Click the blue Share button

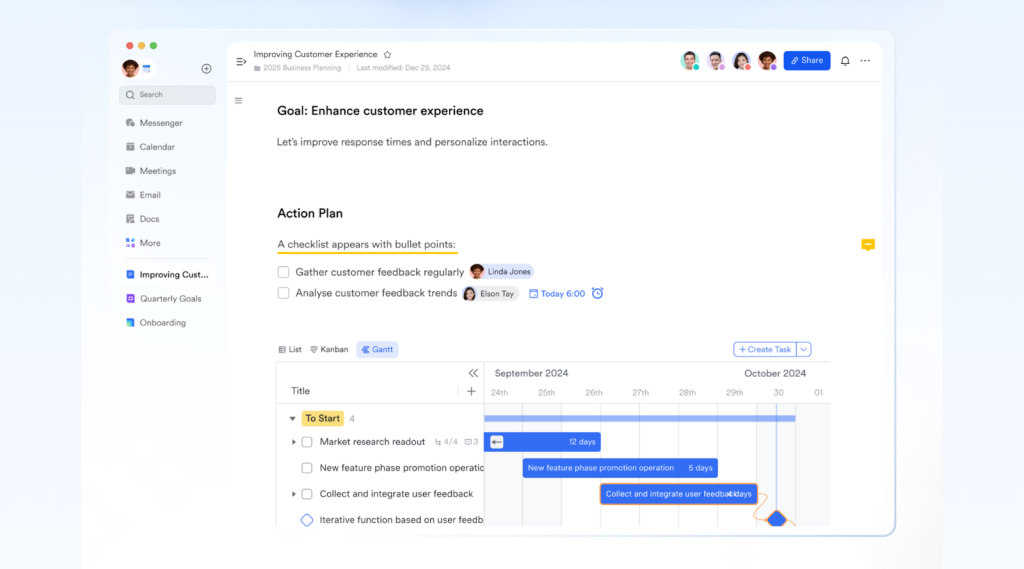[x=806, y=61]
